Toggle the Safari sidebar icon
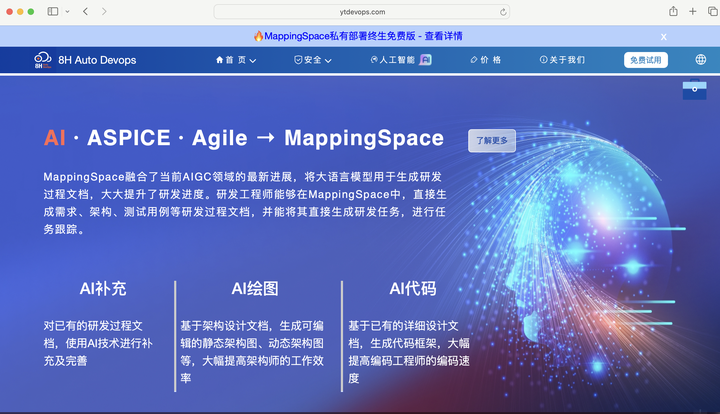 (53, 11)
